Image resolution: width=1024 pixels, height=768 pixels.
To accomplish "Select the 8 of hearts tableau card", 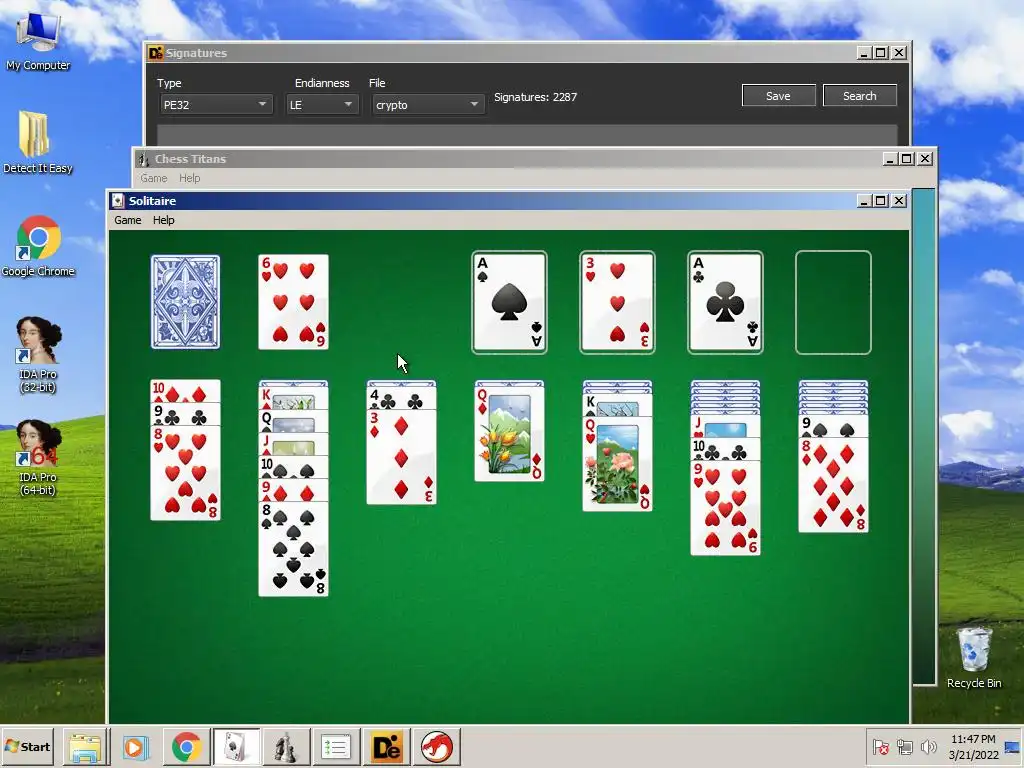I will 185,473.
